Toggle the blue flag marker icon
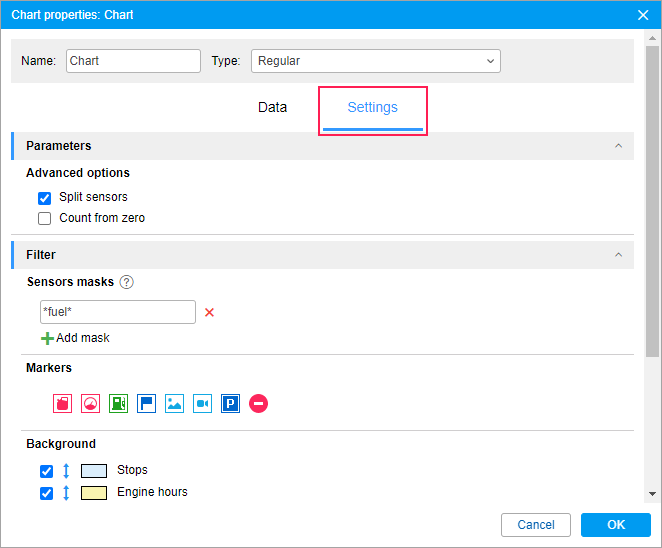Viewport: 662px width, 548px height. click(x=147, y=404)
